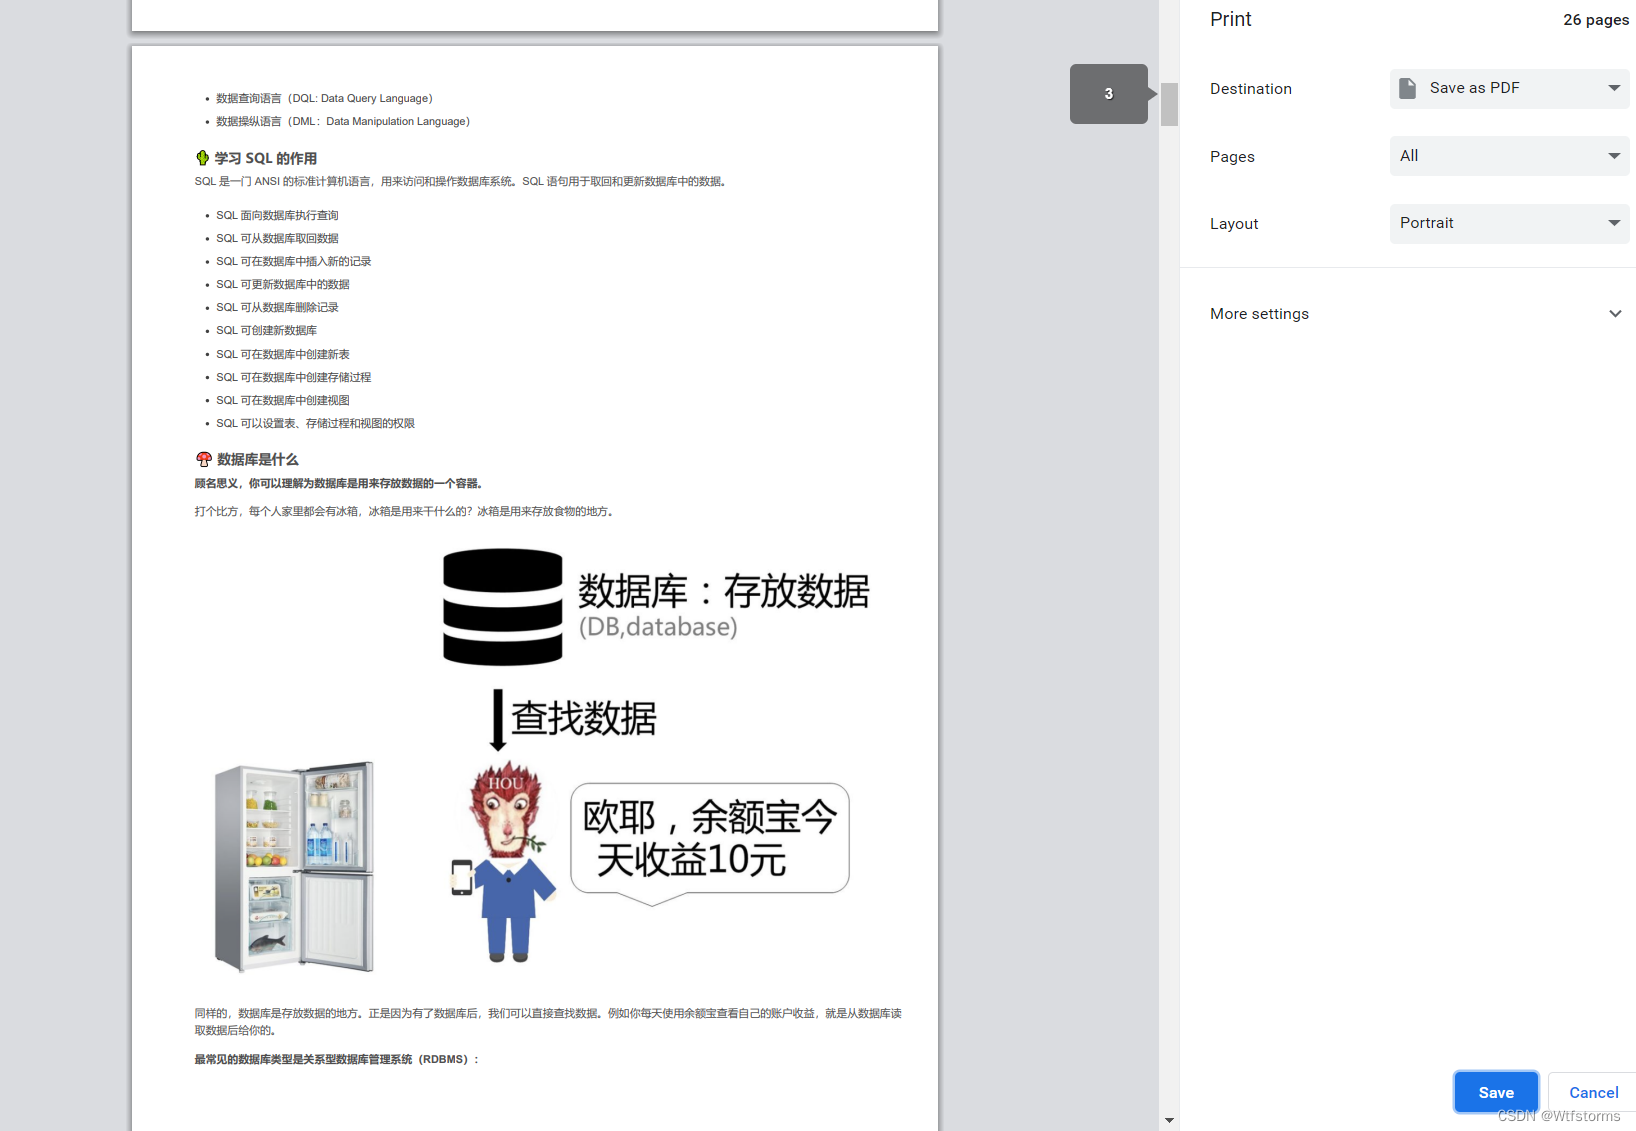Click the bullet 'SQL 可在数据库中创建视图'

(x=283, y=400)
